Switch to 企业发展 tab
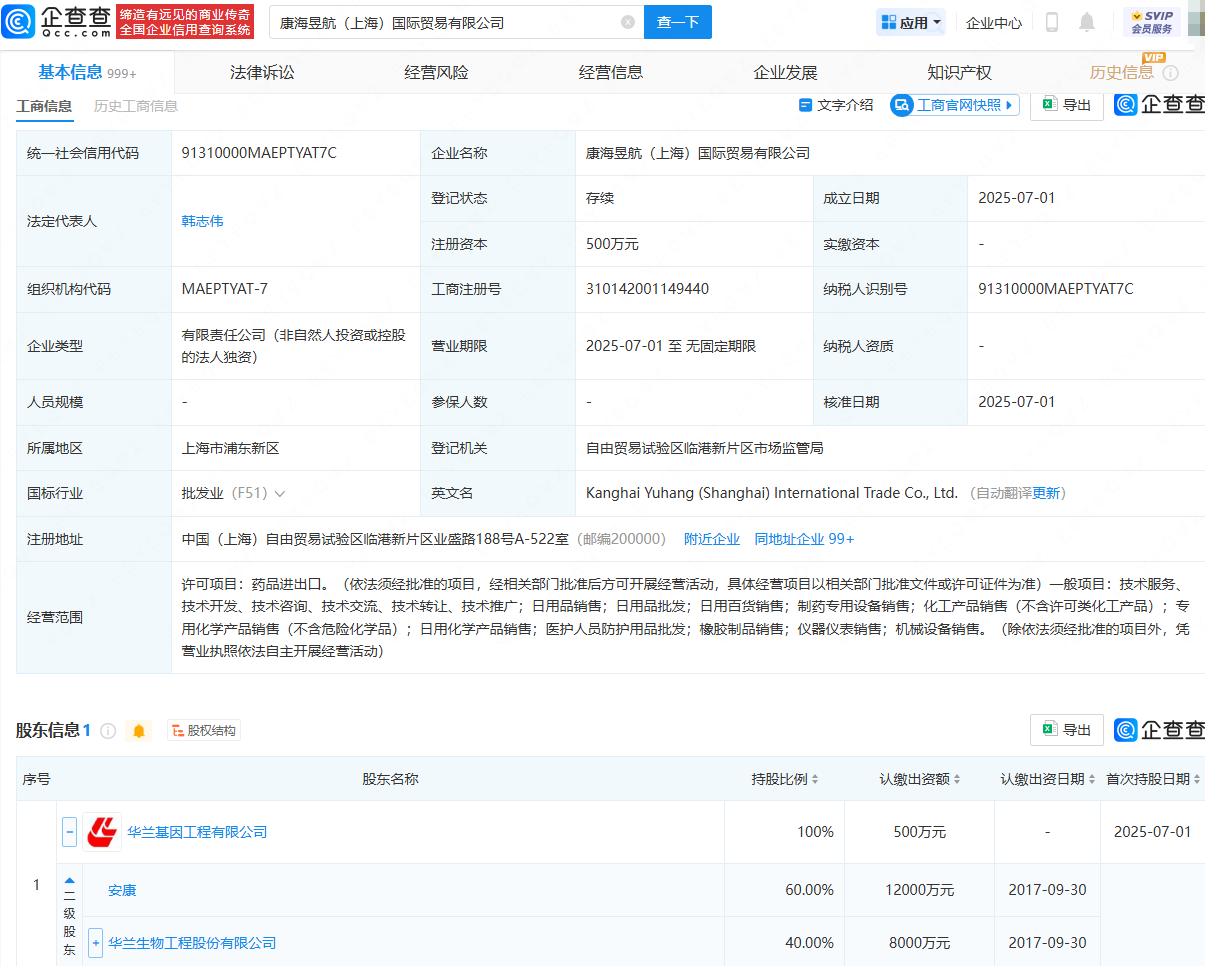1205x966 pixels. [x=785, y=72]
